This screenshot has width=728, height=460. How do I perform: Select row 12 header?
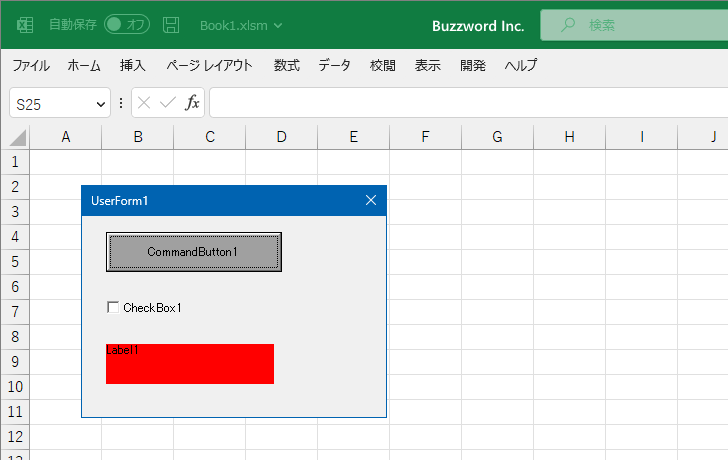click(15, 437)
